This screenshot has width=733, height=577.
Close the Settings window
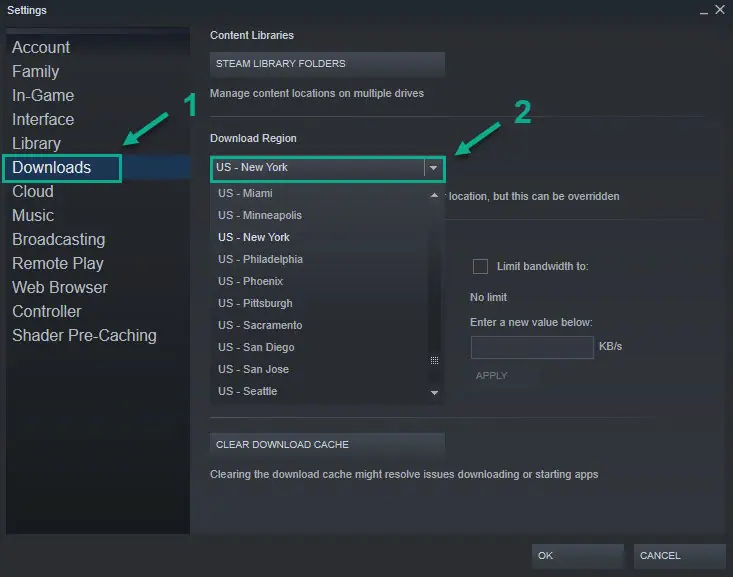click(x=720, y=10)
